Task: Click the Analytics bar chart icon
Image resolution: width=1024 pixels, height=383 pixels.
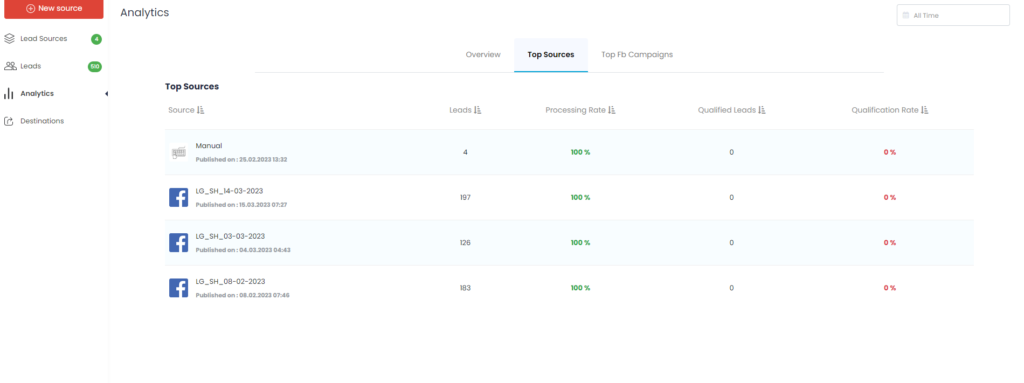Action: click(x=9, y=93)
